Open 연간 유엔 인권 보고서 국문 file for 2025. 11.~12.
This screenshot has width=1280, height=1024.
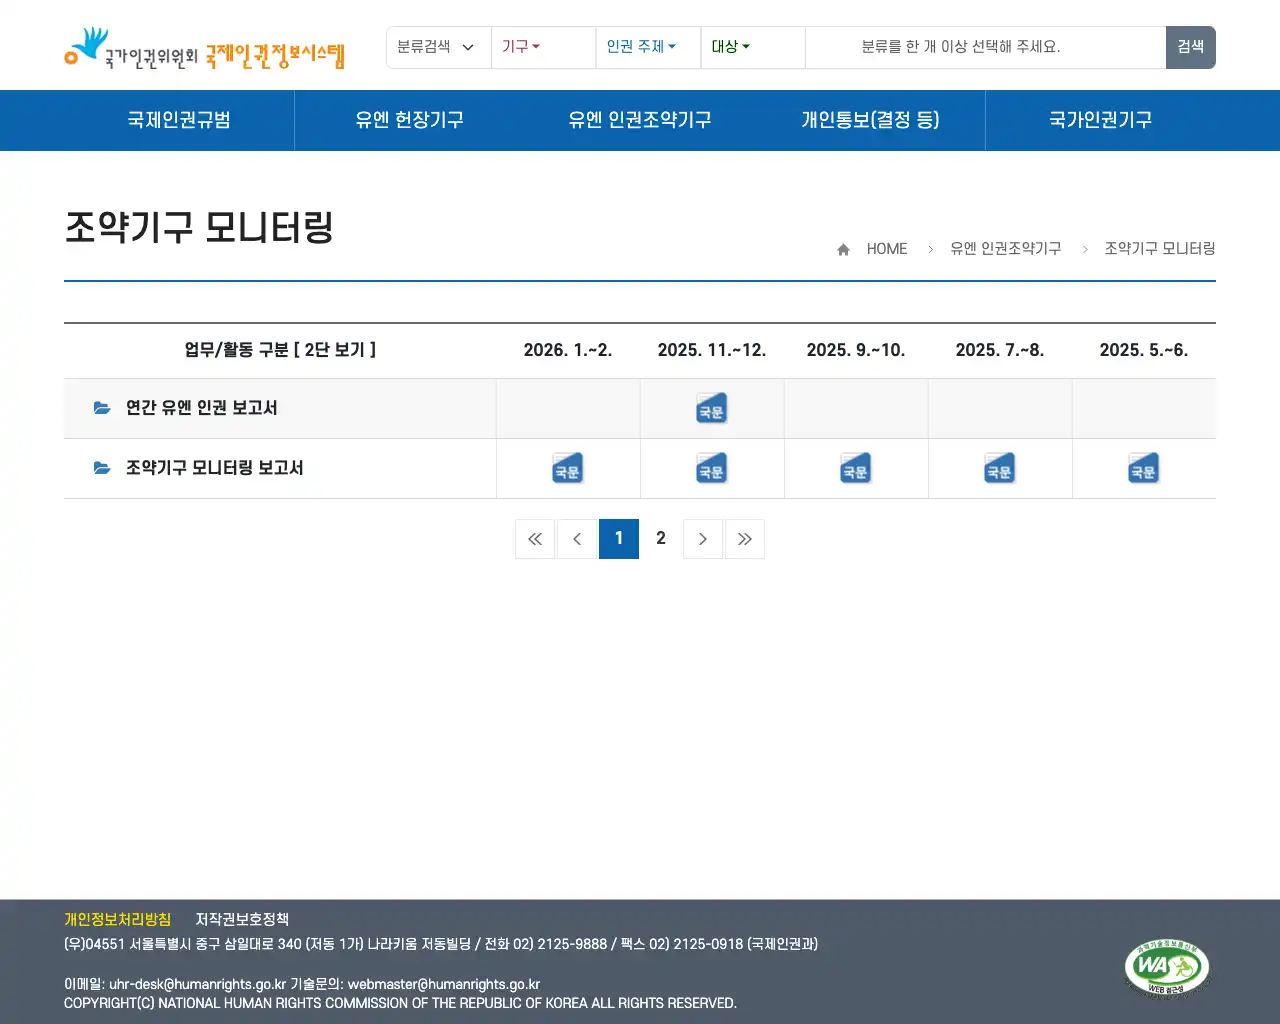711,408
